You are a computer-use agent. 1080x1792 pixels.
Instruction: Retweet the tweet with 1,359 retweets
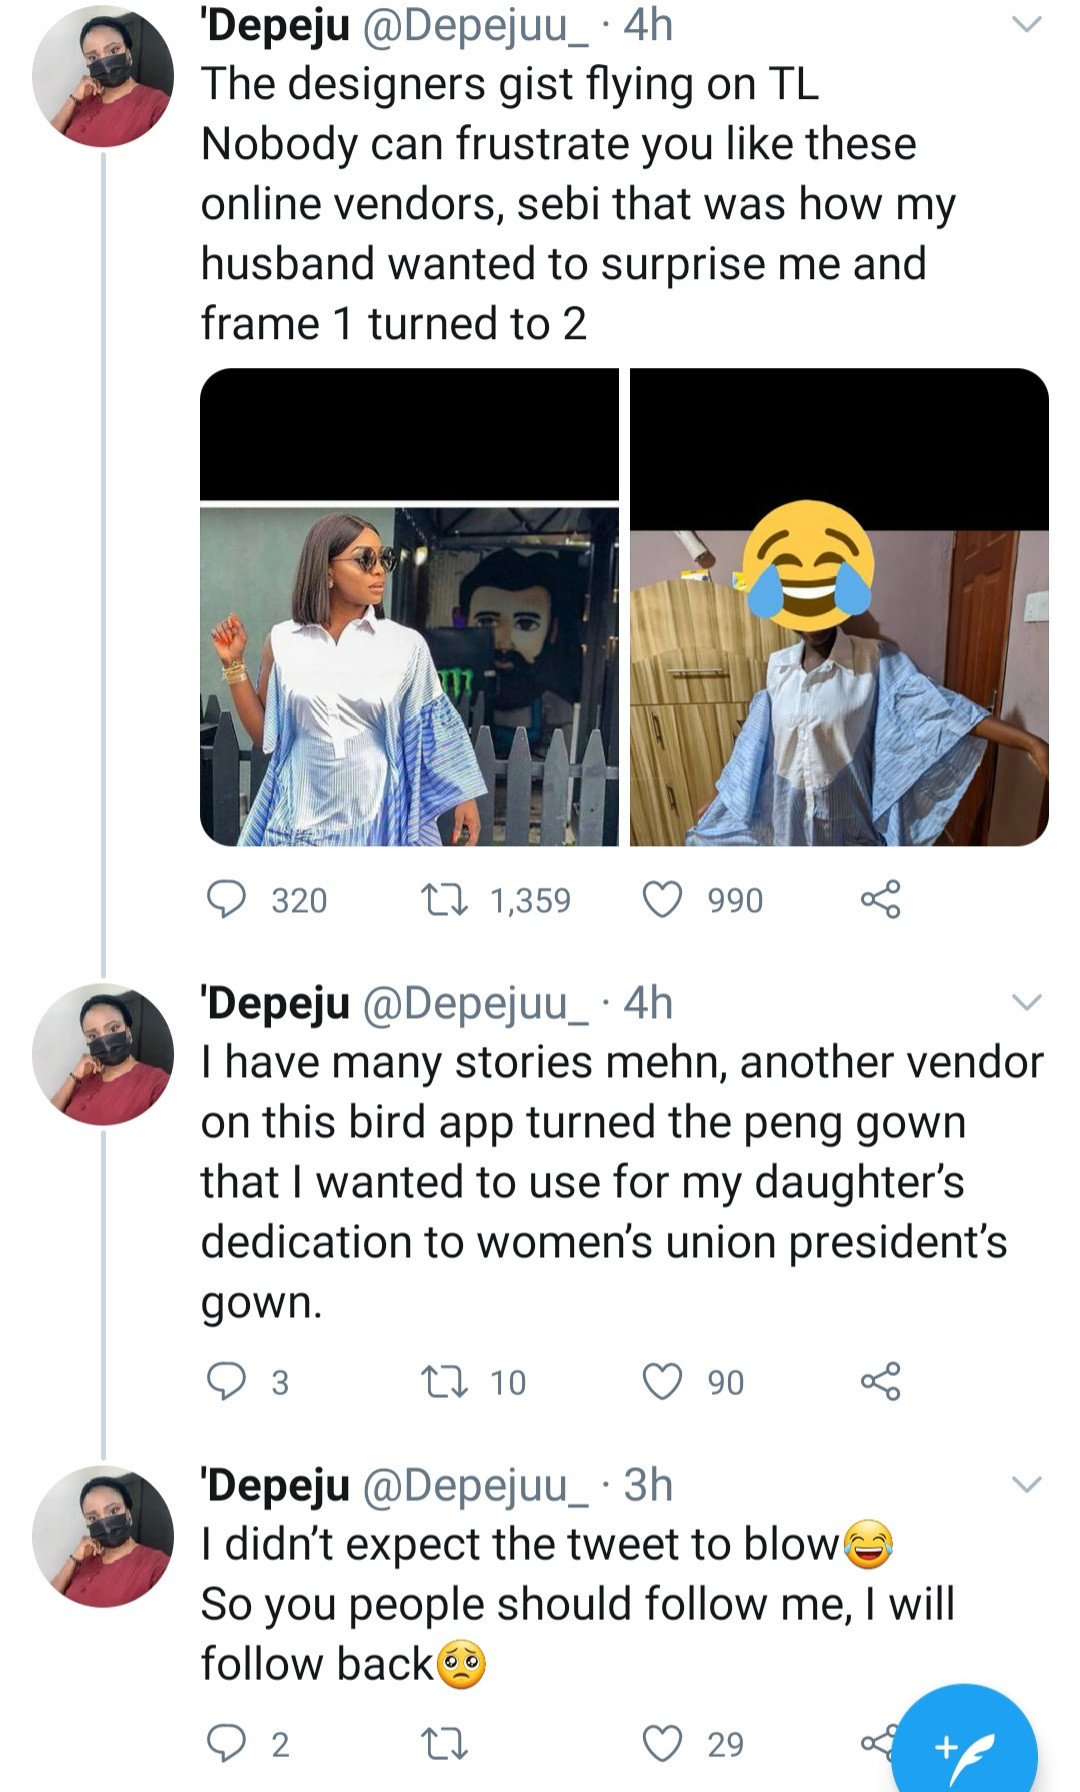coord(444,899)
